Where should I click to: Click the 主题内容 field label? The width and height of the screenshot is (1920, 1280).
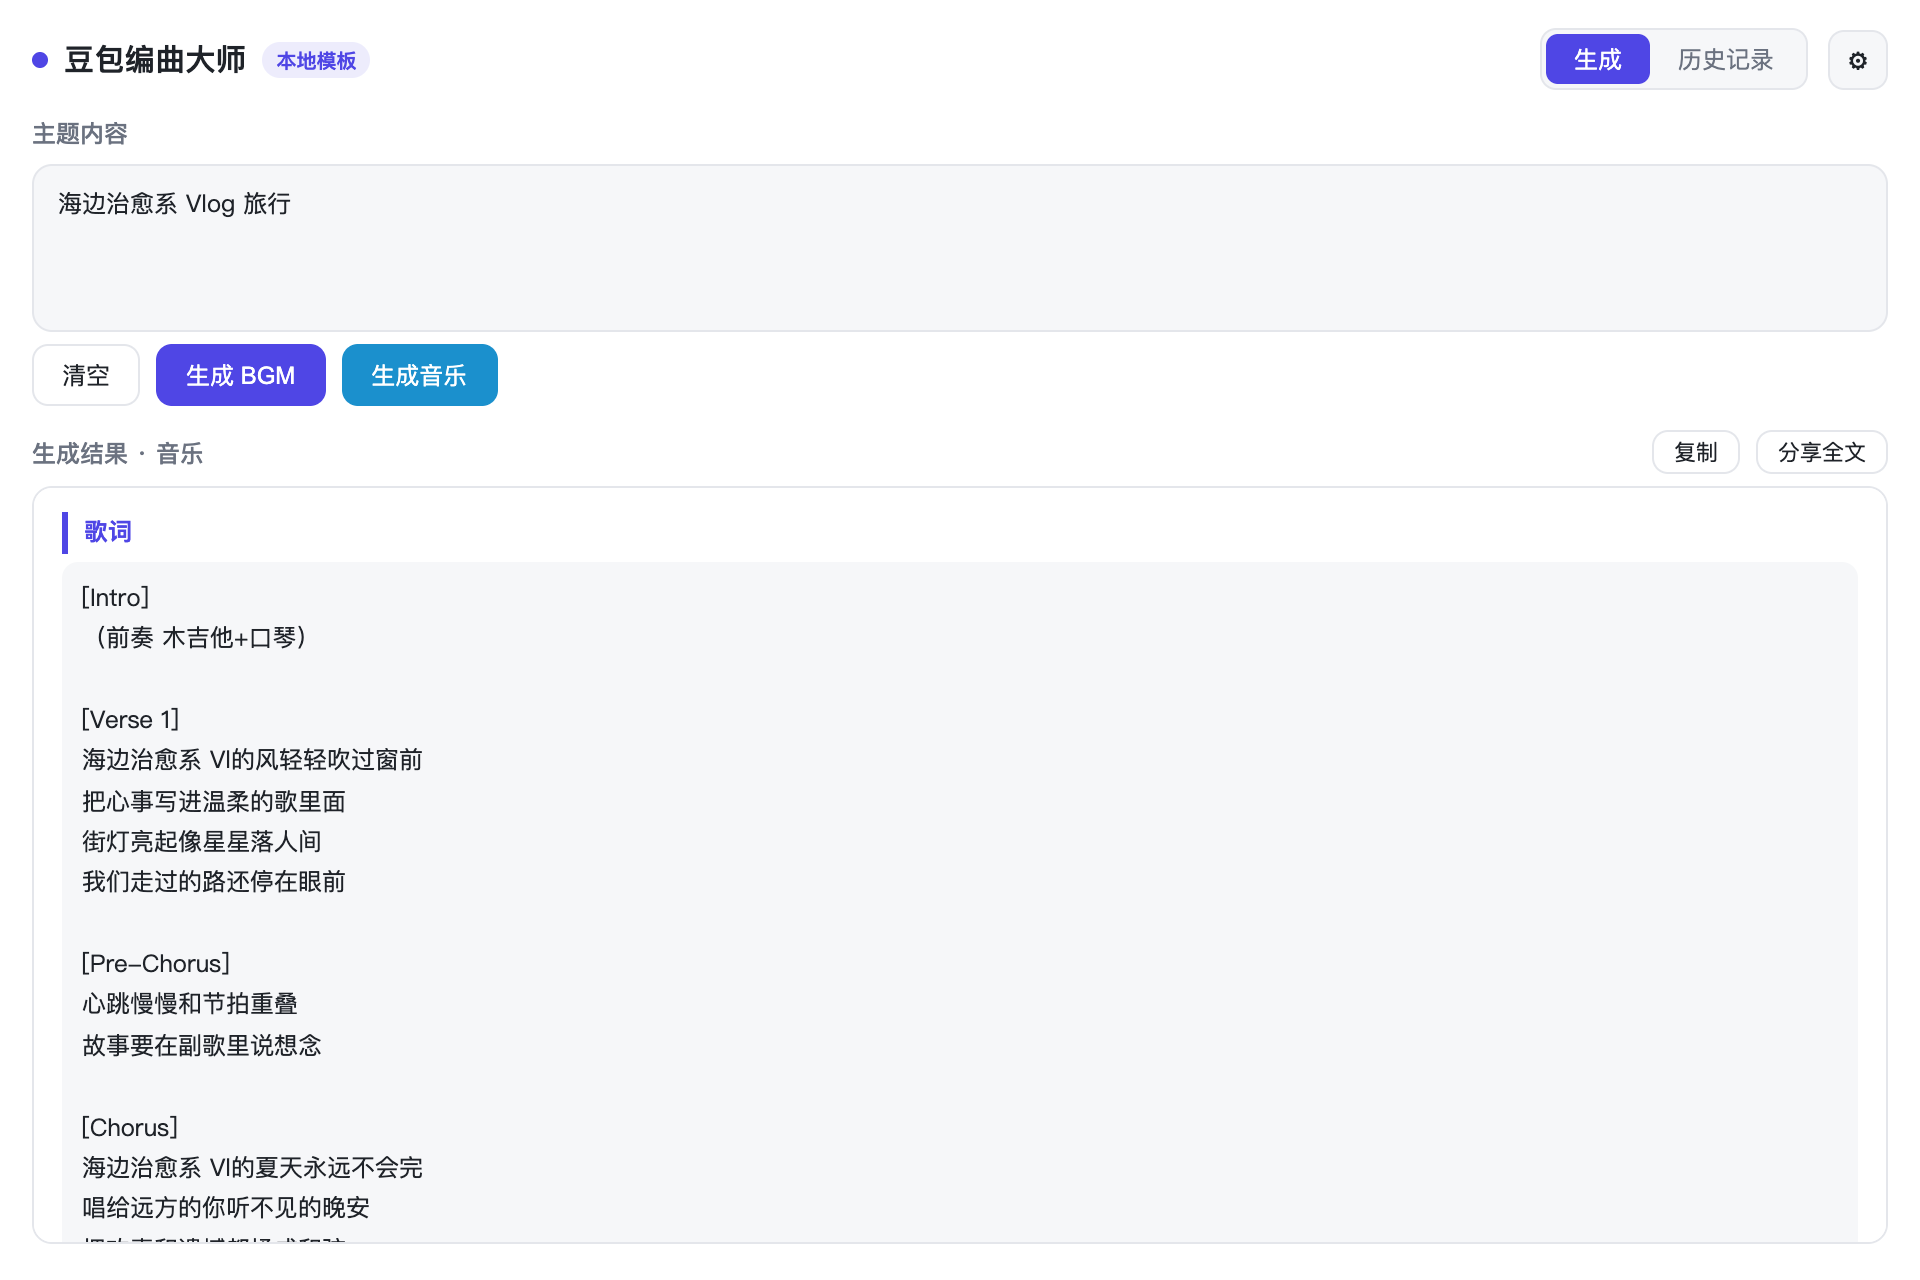click(80, 134)
